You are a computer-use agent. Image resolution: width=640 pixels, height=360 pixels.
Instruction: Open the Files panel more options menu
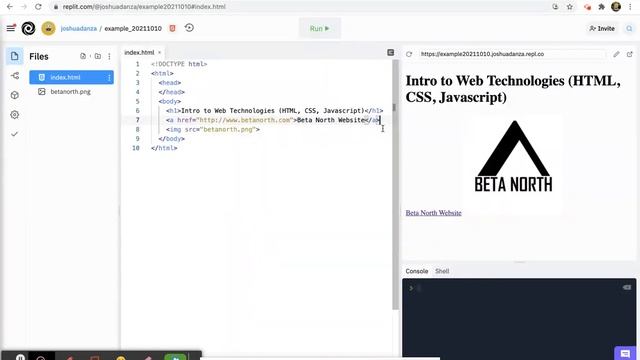109,56
